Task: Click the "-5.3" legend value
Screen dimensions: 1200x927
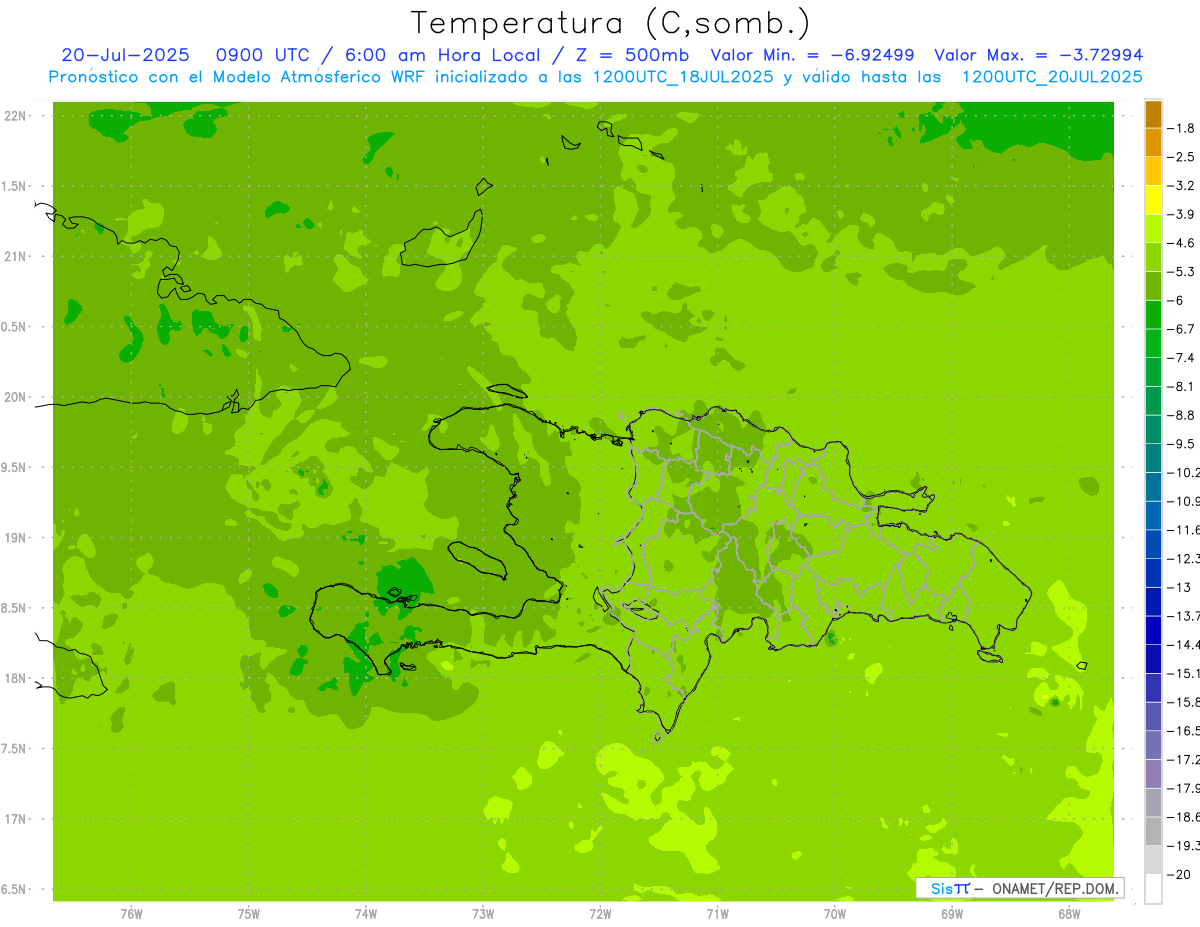Action: [1181, 272]
